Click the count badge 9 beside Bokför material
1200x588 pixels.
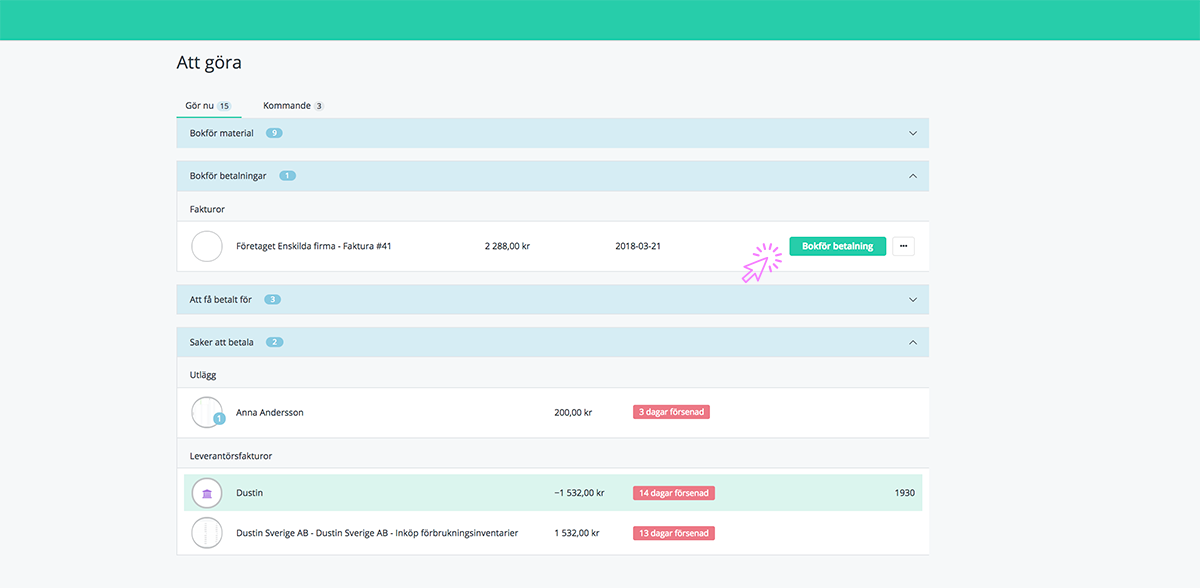(274, 133)
